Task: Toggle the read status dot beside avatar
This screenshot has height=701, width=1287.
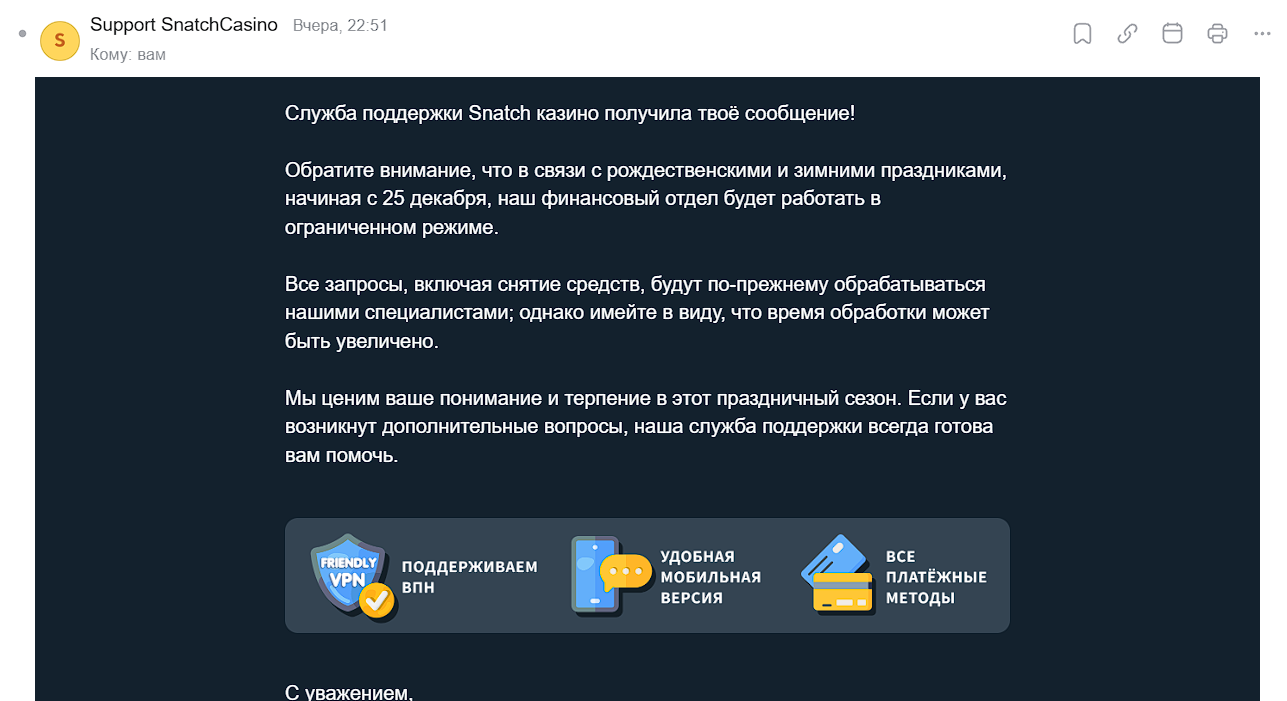Action: click(22, 34)
